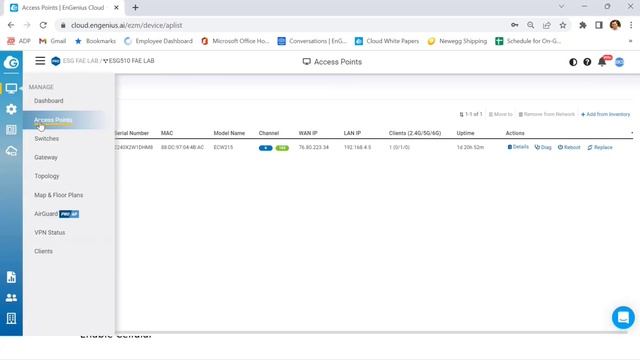
Task: Open the third sidebar panel icon
Action: pos(11,130)
